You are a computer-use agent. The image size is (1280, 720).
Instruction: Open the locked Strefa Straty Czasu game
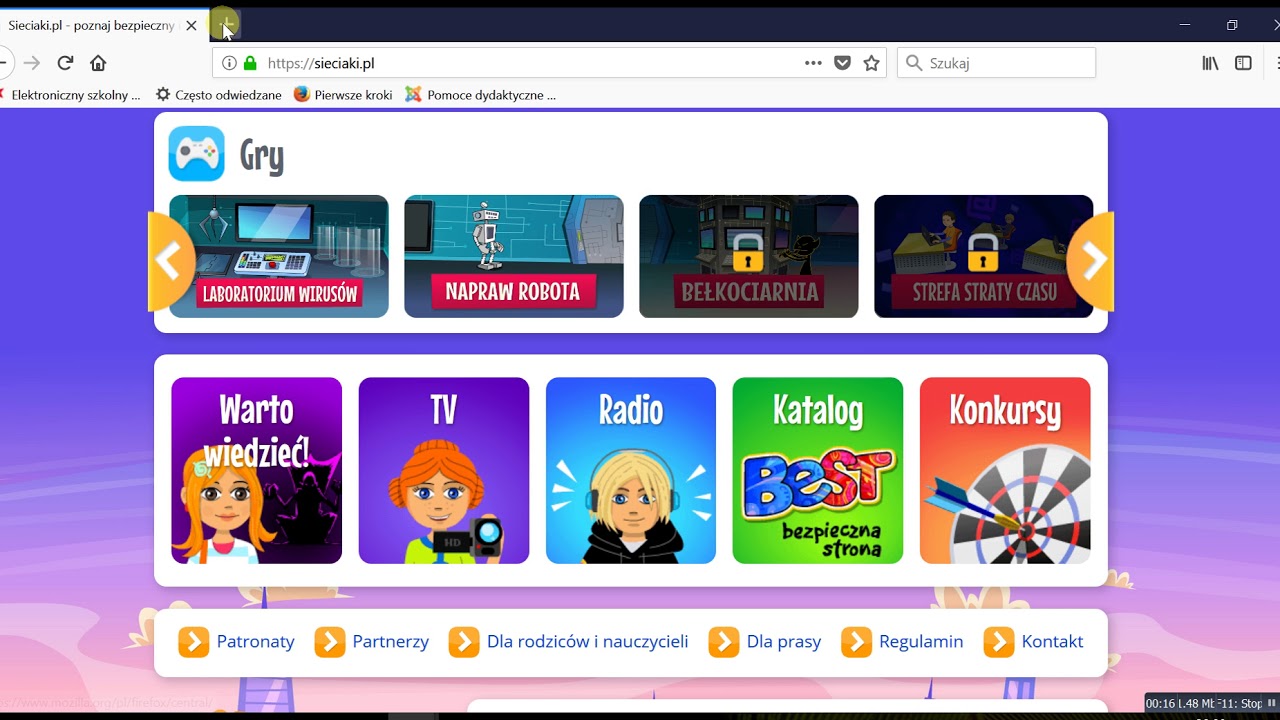click(x=984, y=256)
